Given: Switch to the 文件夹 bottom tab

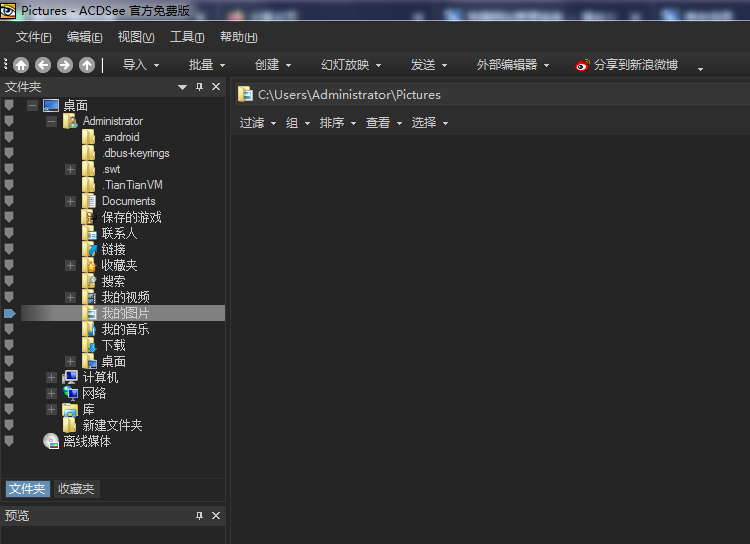Looking at the screenshot, I should pos(27,488).
